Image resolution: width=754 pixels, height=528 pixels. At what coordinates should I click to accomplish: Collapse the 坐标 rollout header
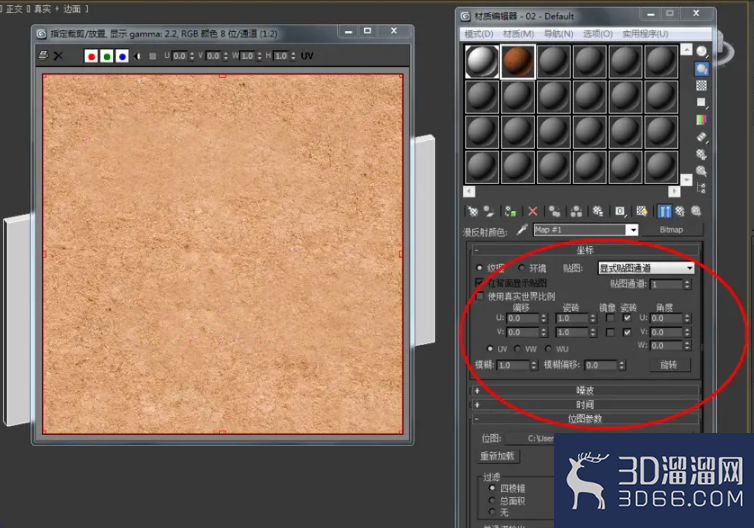click(x=585, y=250)
